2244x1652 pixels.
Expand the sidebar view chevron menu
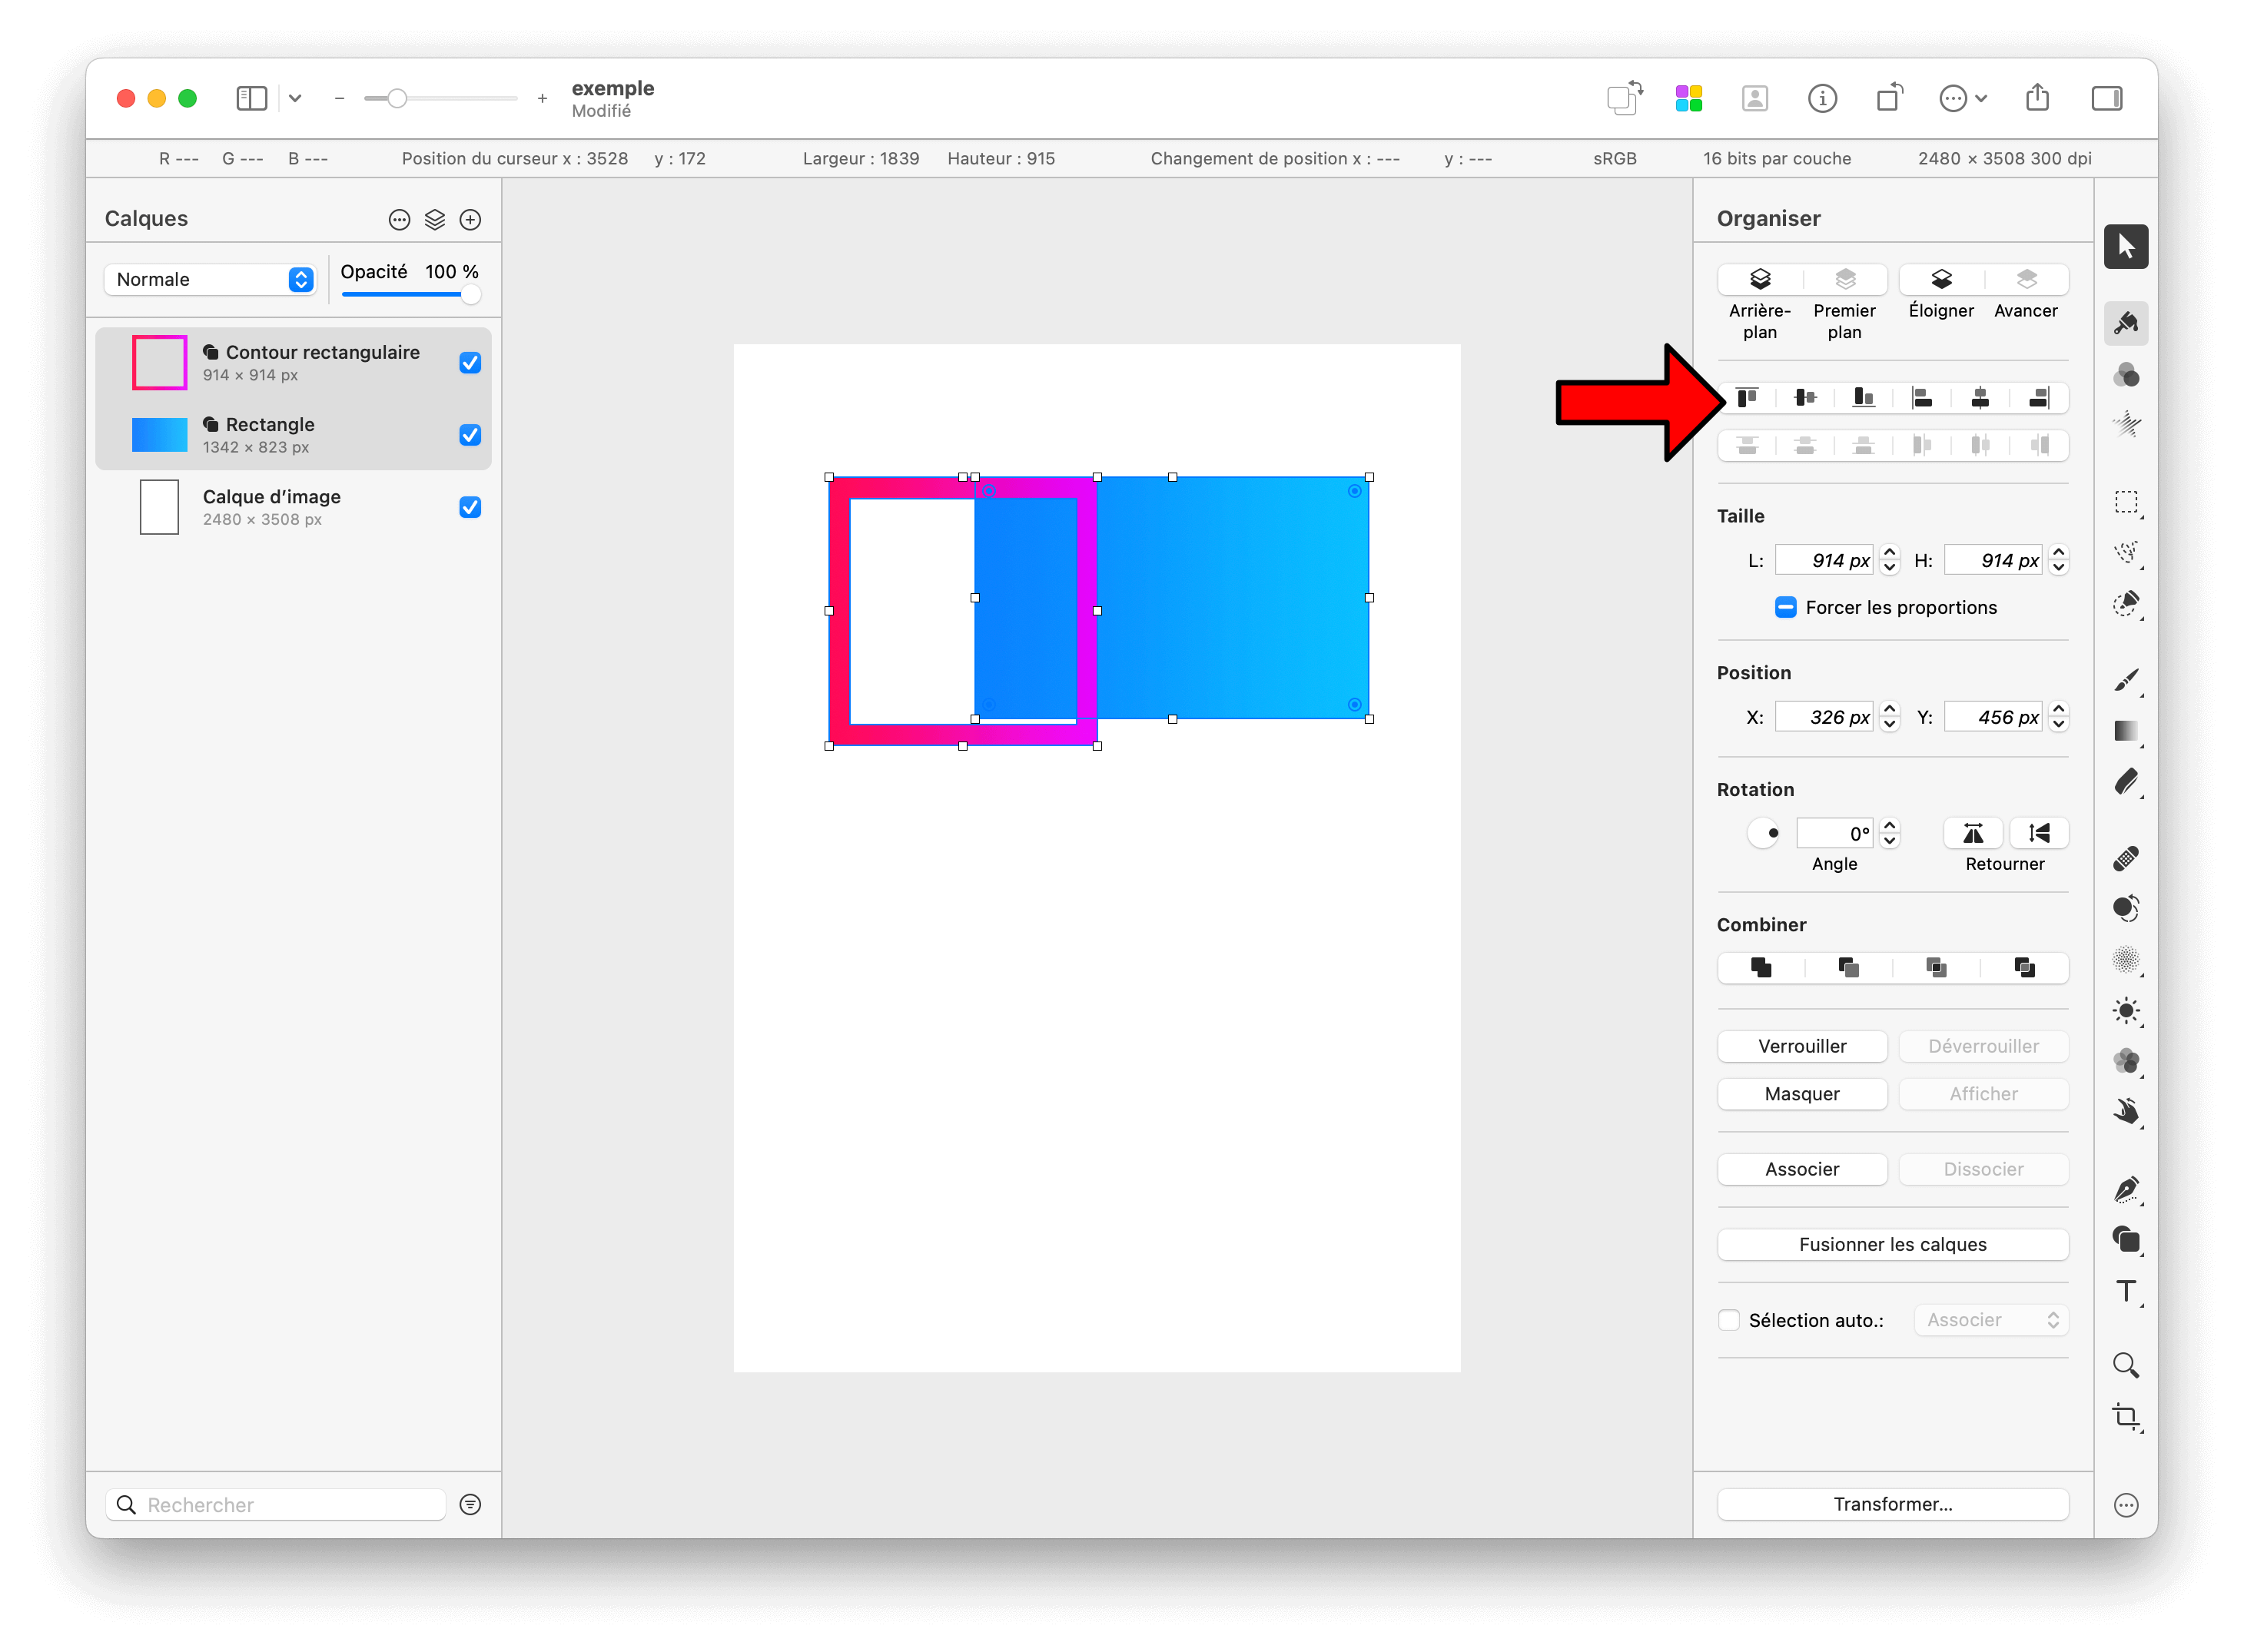[x=295, y=98]
